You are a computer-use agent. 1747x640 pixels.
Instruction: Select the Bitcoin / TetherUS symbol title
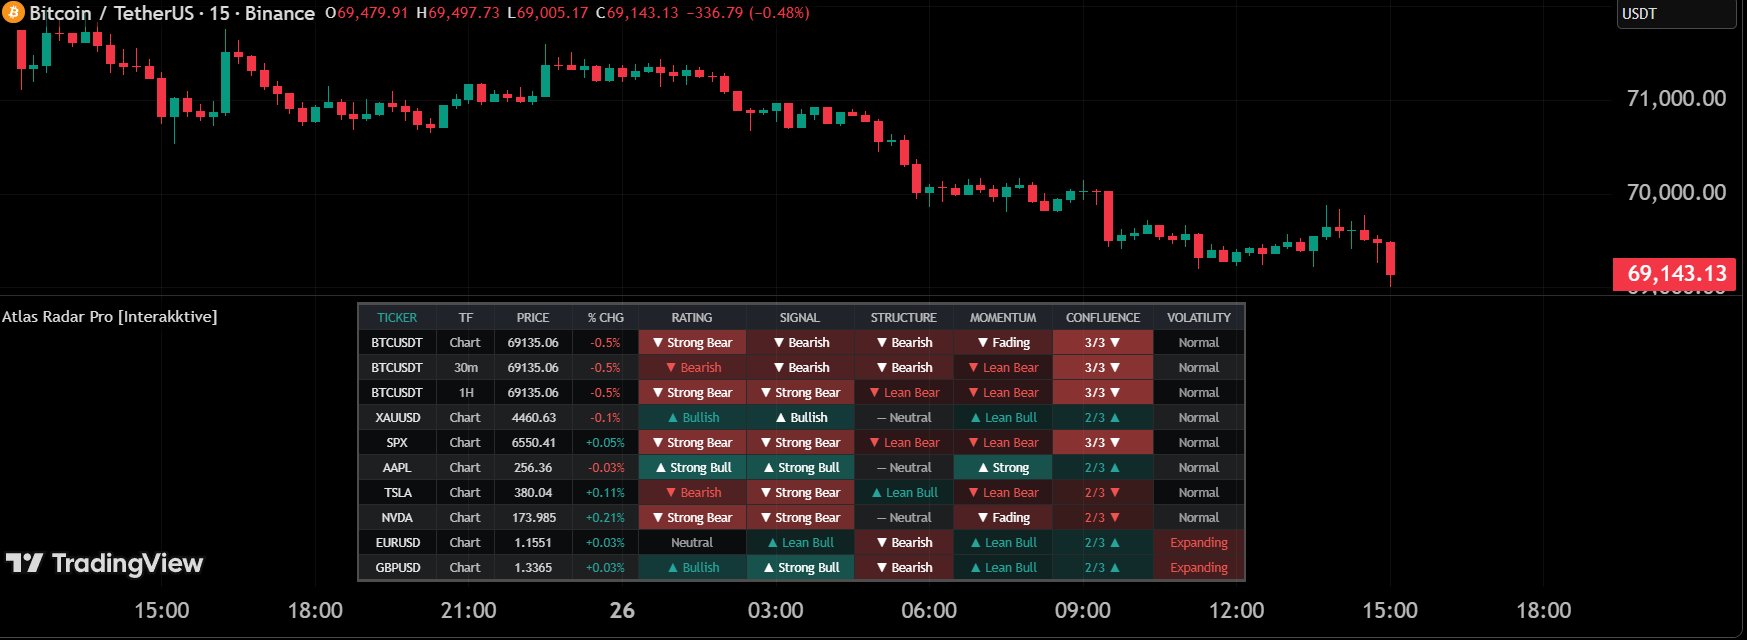click(171, 13)
